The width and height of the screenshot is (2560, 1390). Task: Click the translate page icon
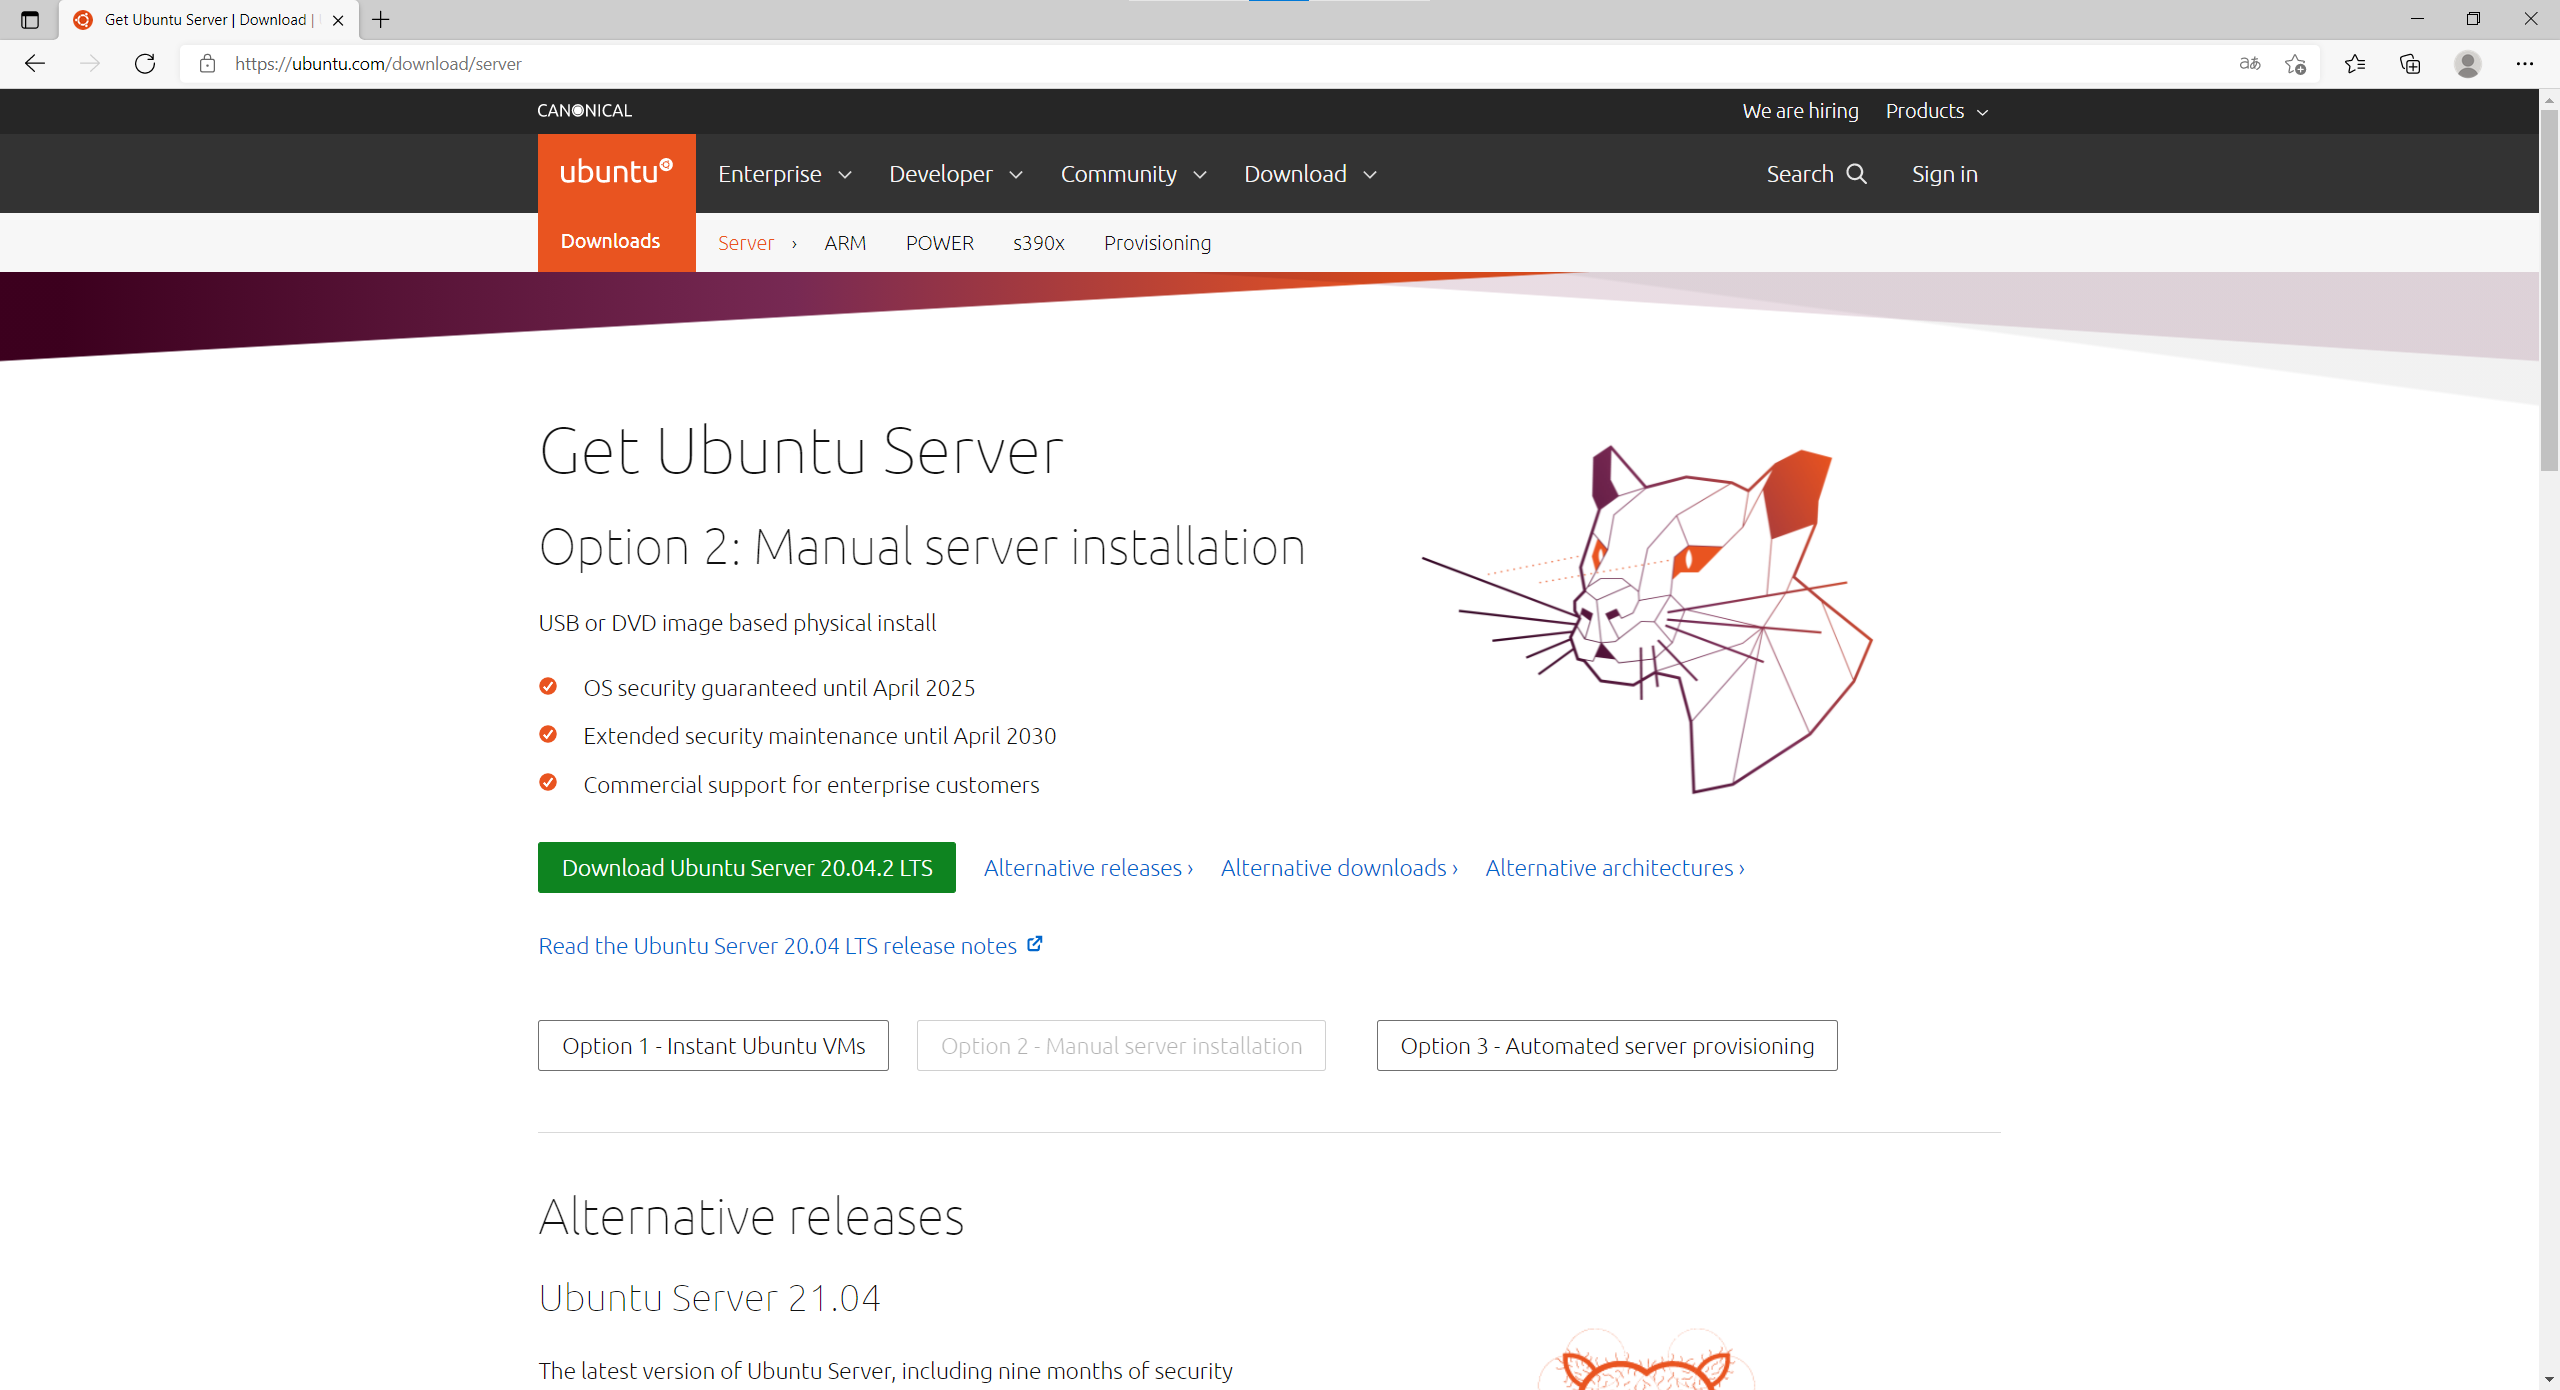[x=2249, y=64]
